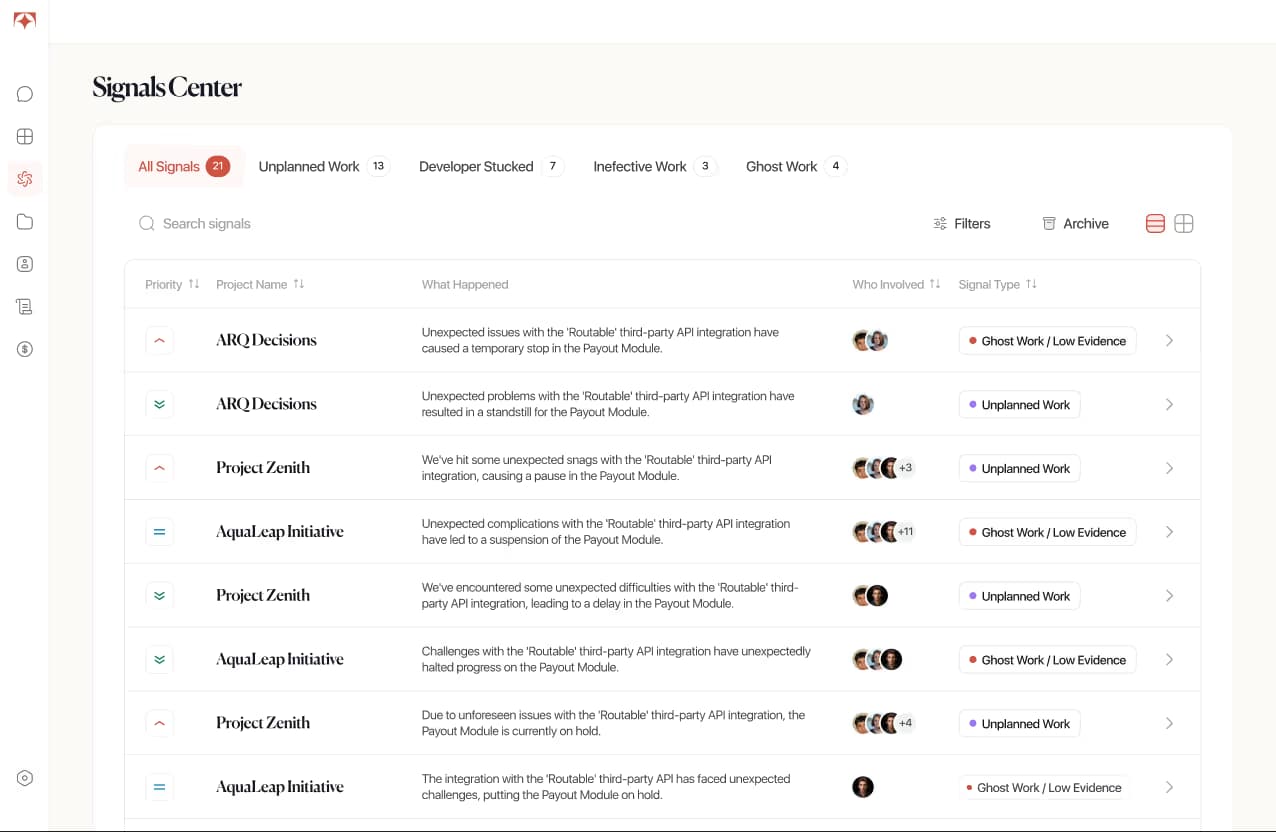
Task: Expand the second ARQ Decisions Unplanned Work chevron
Action: [x=1169, y=405]
